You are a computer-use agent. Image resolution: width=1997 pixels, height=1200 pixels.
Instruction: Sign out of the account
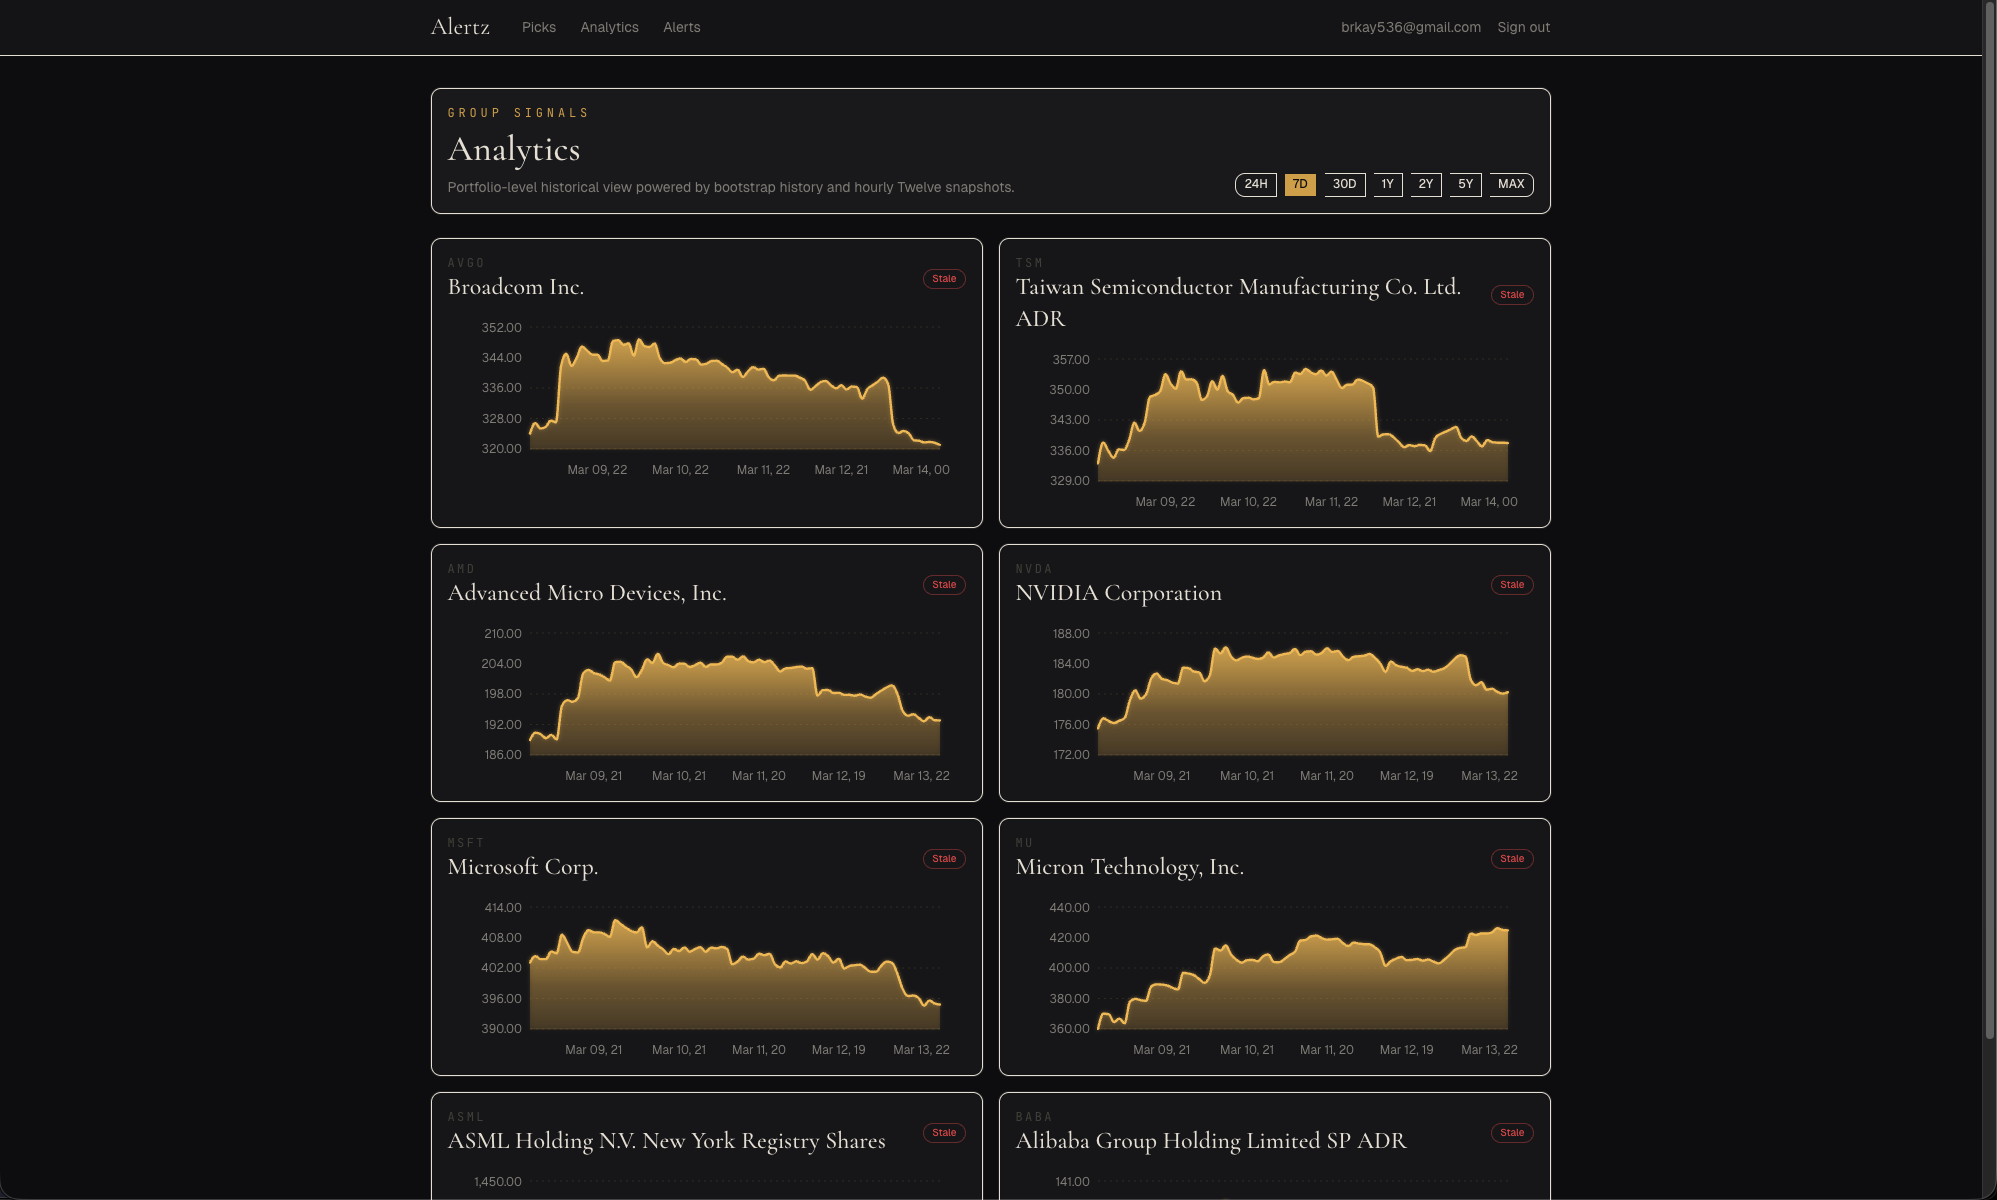(x=1523, y=27)
